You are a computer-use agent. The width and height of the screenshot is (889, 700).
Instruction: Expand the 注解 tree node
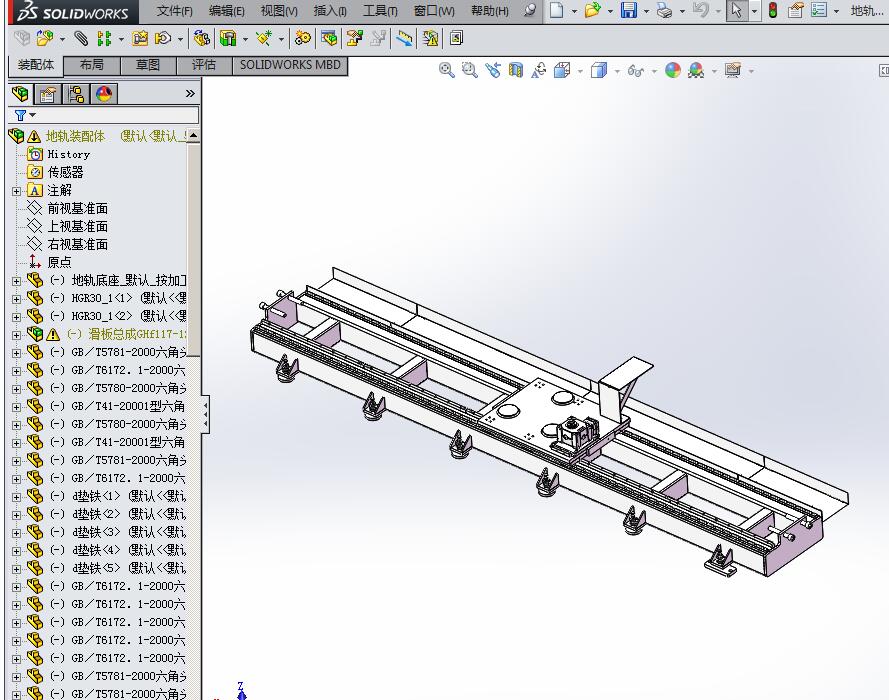[16, 191]
